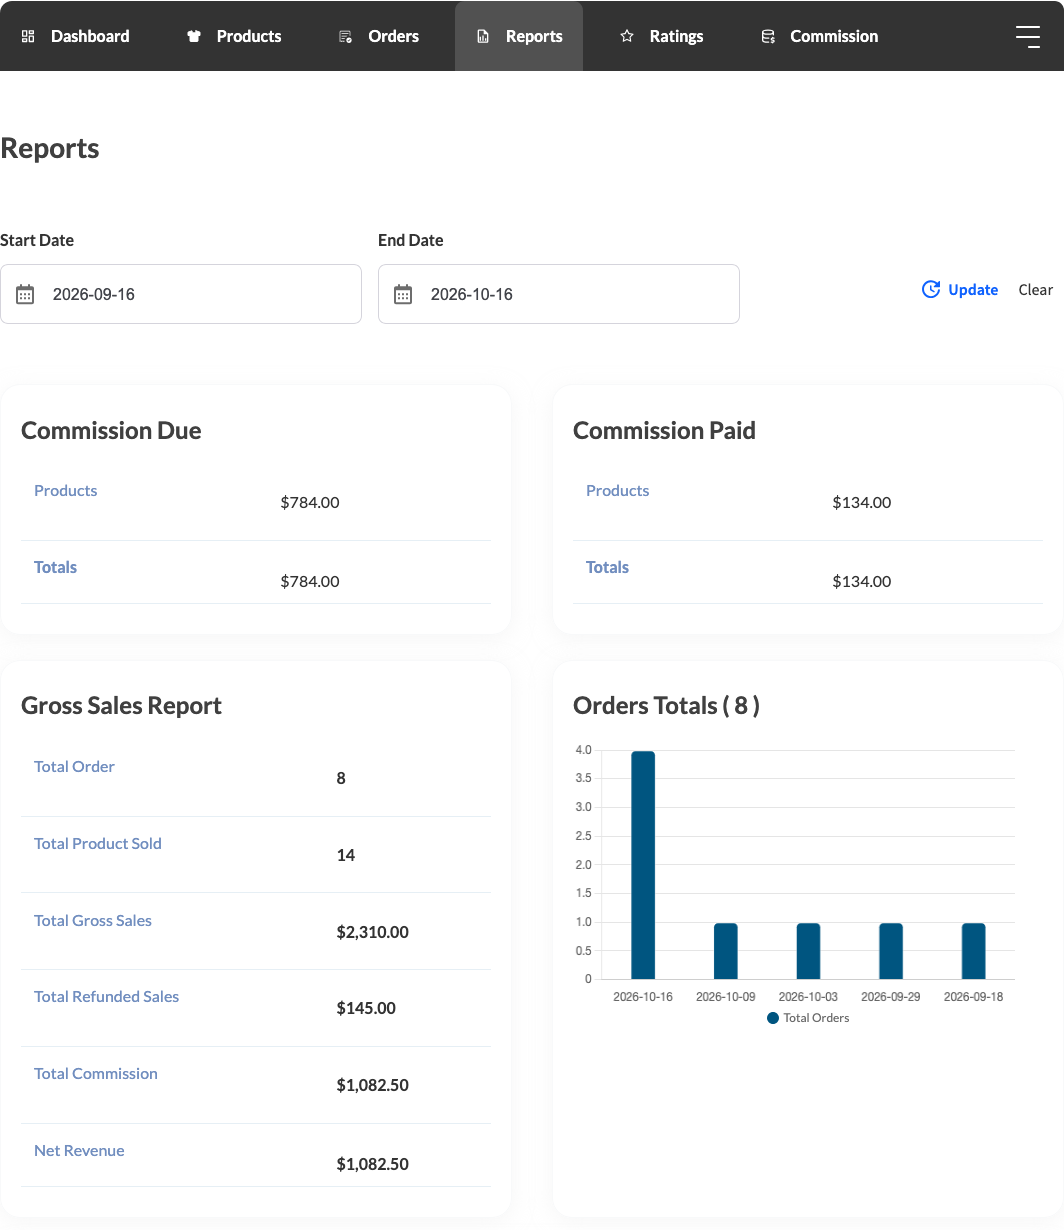Click the End Date field 2026-10-16
The height and width of the screenshot is (1230, 1064).
click(559, 294)
